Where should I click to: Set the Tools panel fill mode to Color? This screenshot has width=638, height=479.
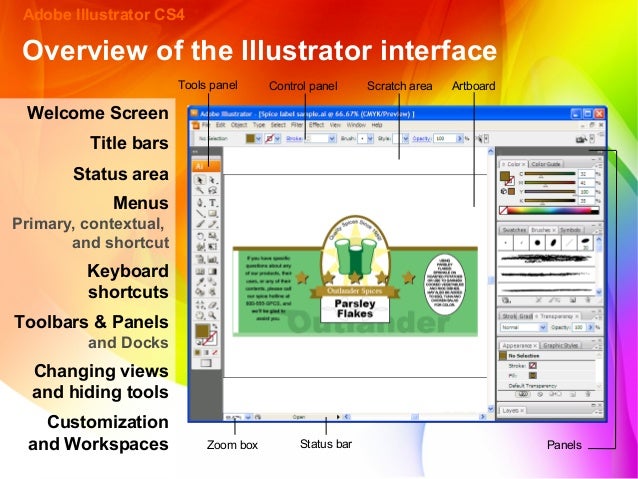click(x=198, y=352)
